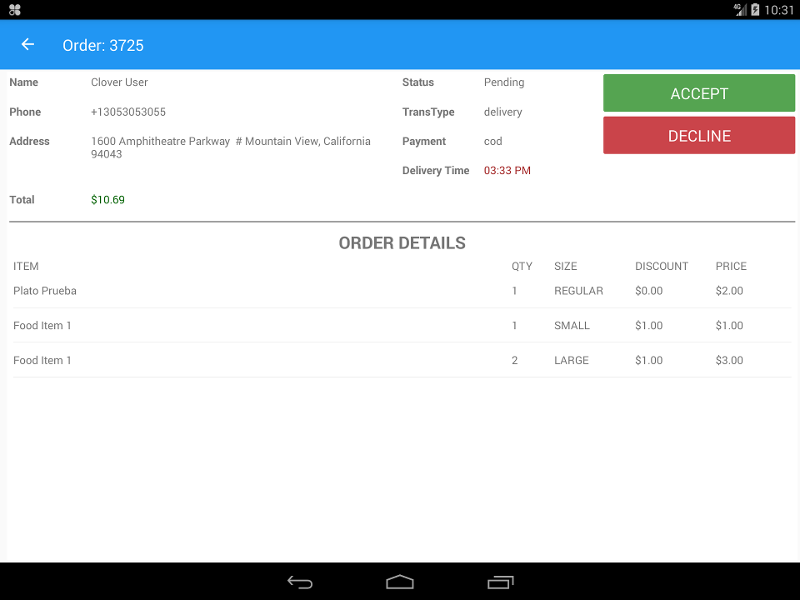Tap the PRICE column header

click(731, 266)
